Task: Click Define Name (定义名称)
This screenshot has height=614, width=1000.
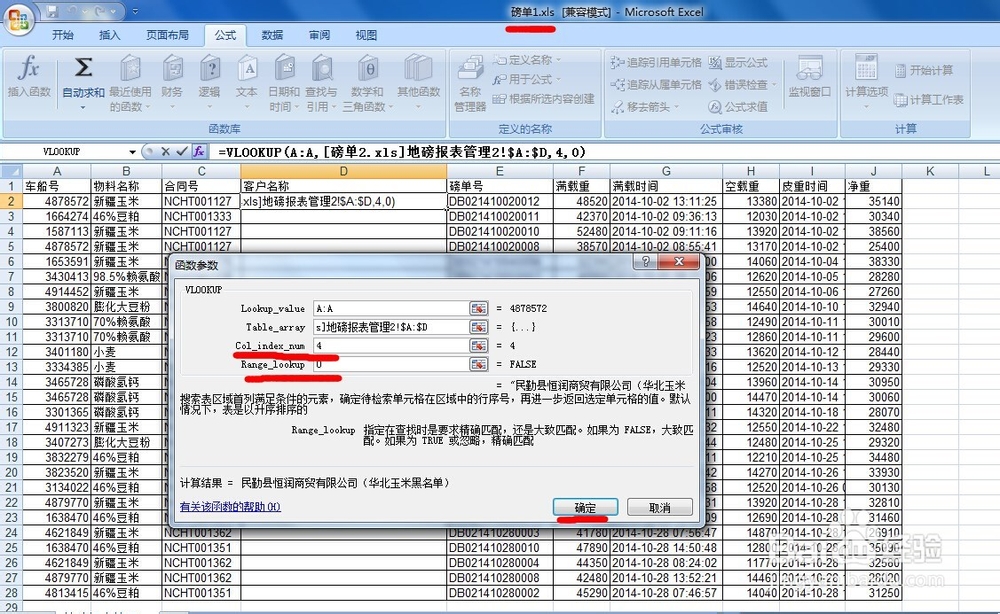Action: click(x=527, y=60)
